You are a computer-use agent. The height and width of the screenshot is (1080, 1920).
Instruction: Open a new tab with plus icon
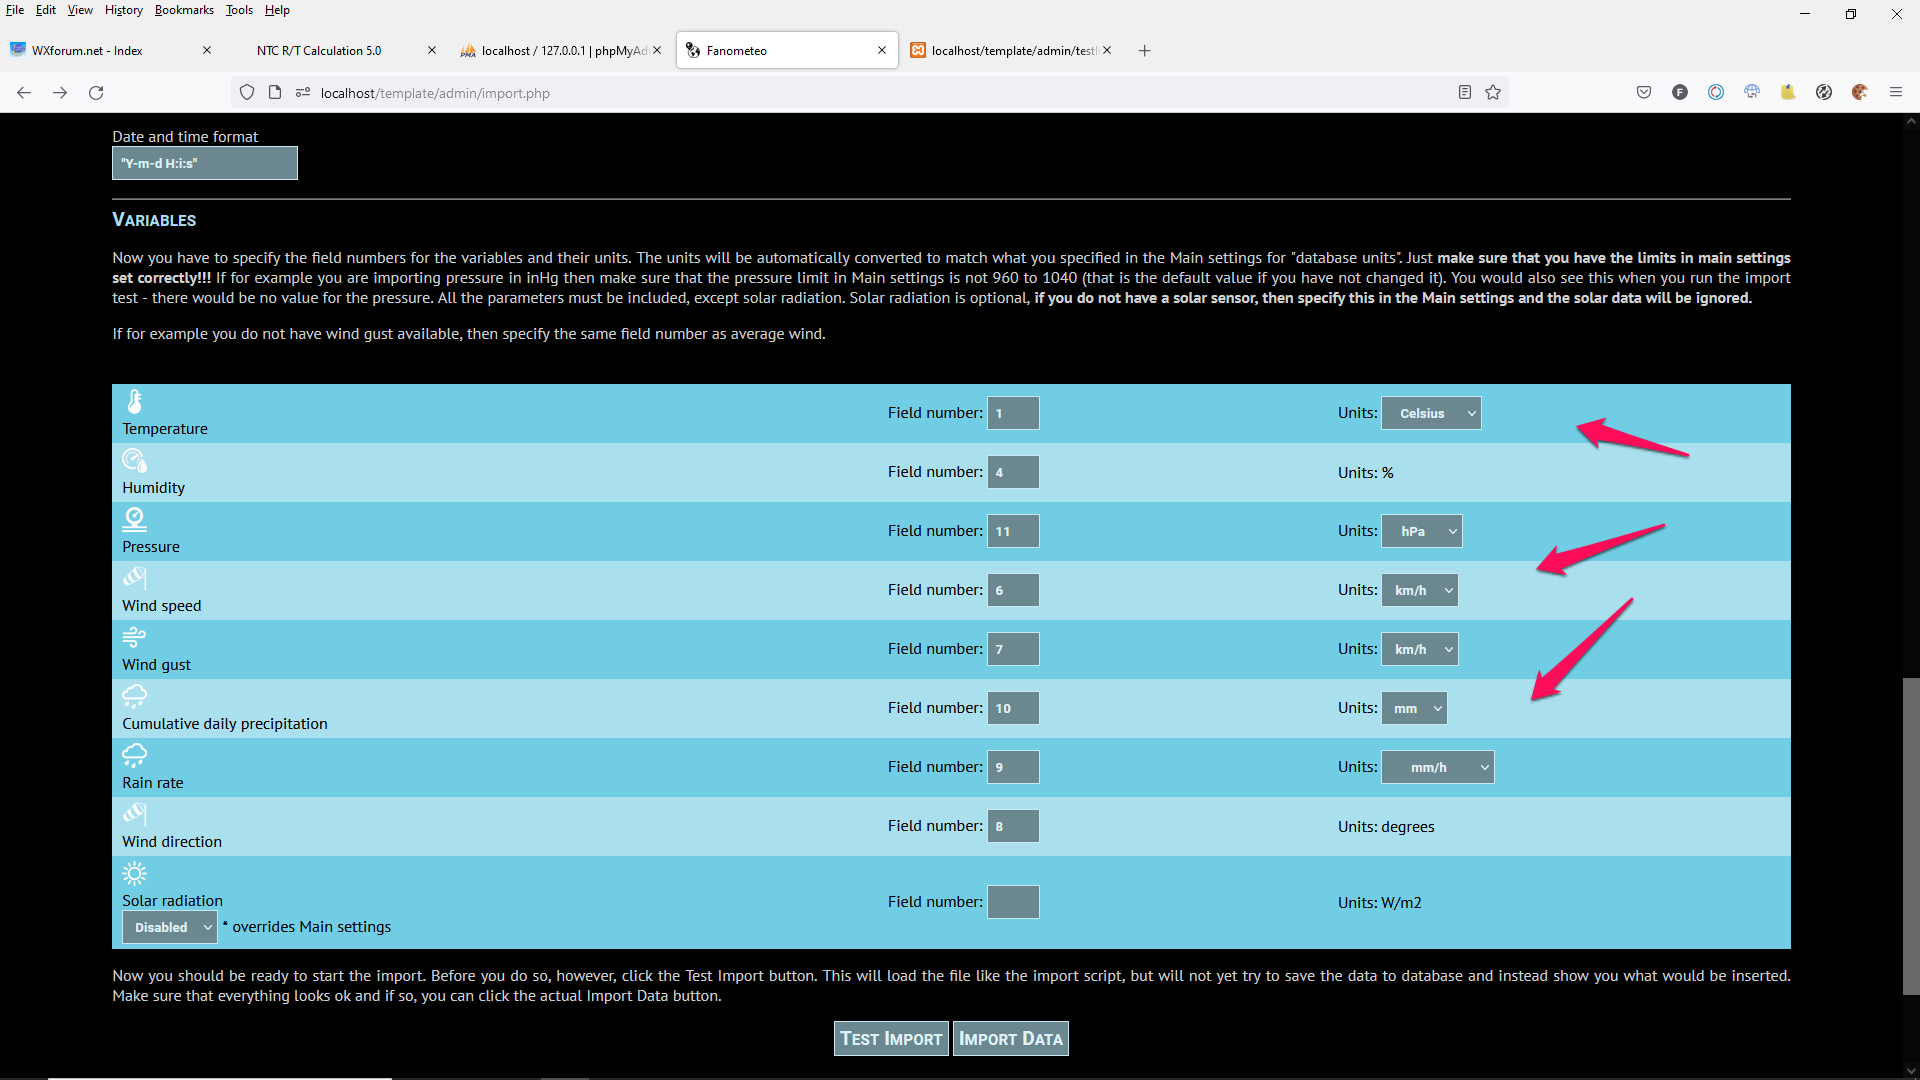click(x=1145, y=51)
